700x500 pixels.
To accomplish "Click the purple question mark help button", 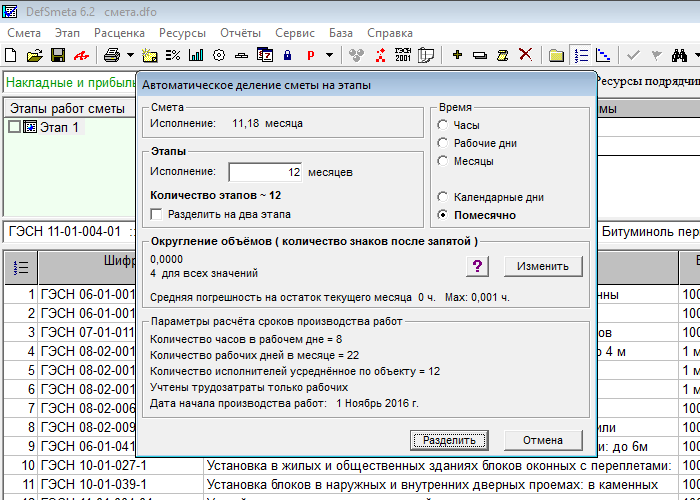I will pyautogui.click(x=479, y=265).
